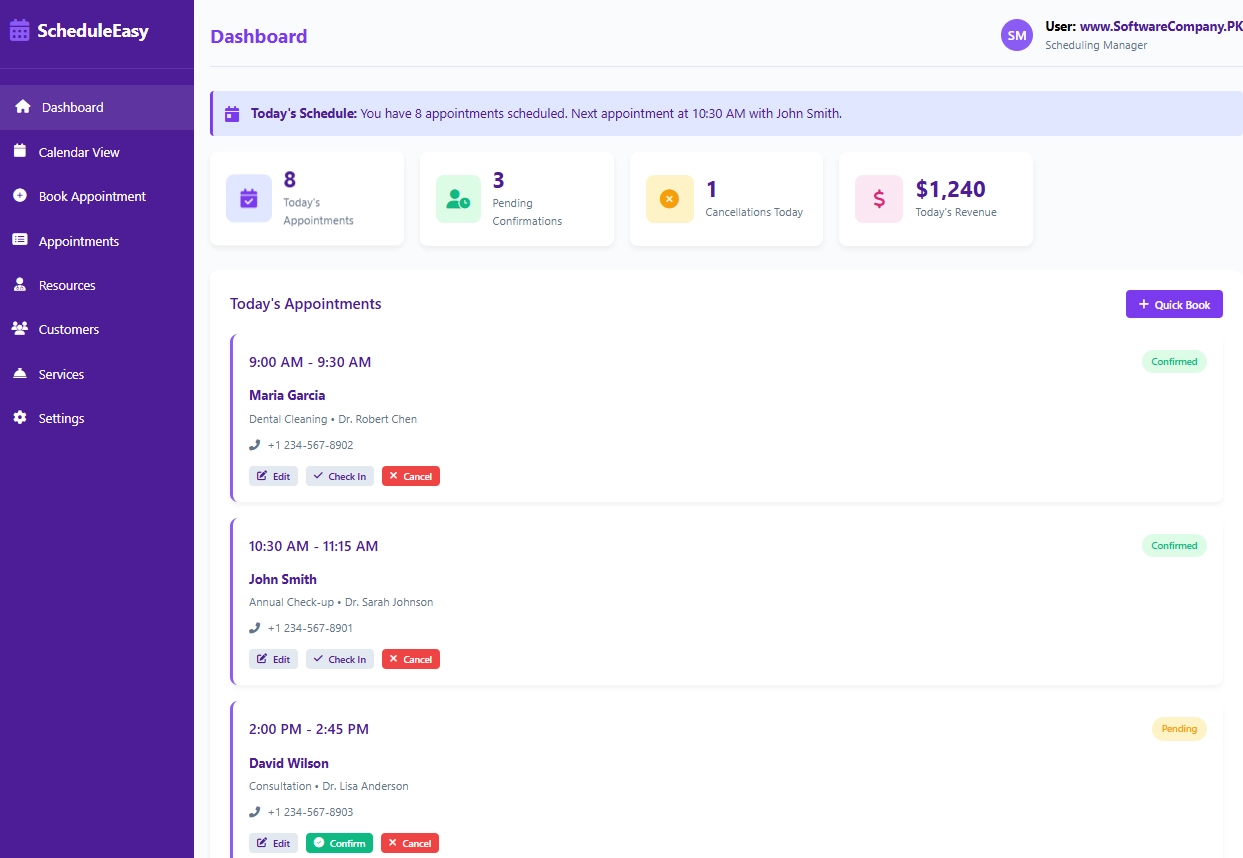The height and width of the screenshot is (858, 1243).
Task: Check in Maria Garcia's appointment
Action: click(x=339, y=476)
